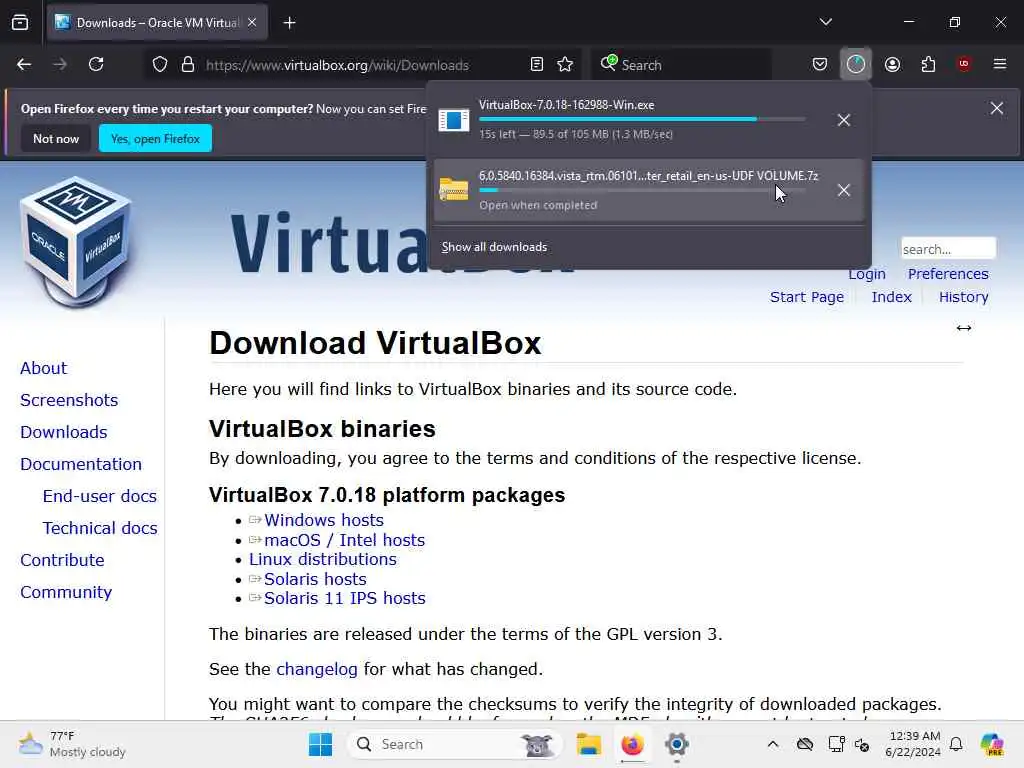Image resolution: width=1024 pixels, height=768 pixels.
Task: Open Downloads in sidebar
Action: (x=63, y=432)
